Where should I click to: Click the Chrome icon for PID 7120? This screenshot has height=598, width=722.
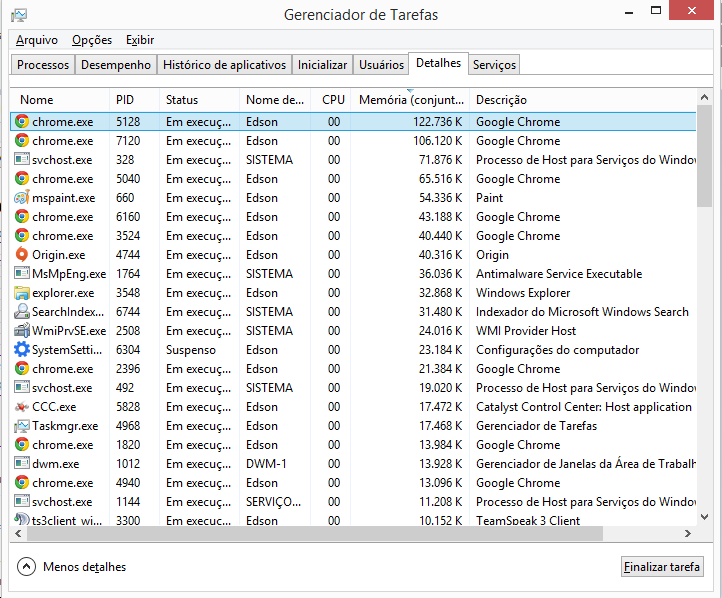22,140
